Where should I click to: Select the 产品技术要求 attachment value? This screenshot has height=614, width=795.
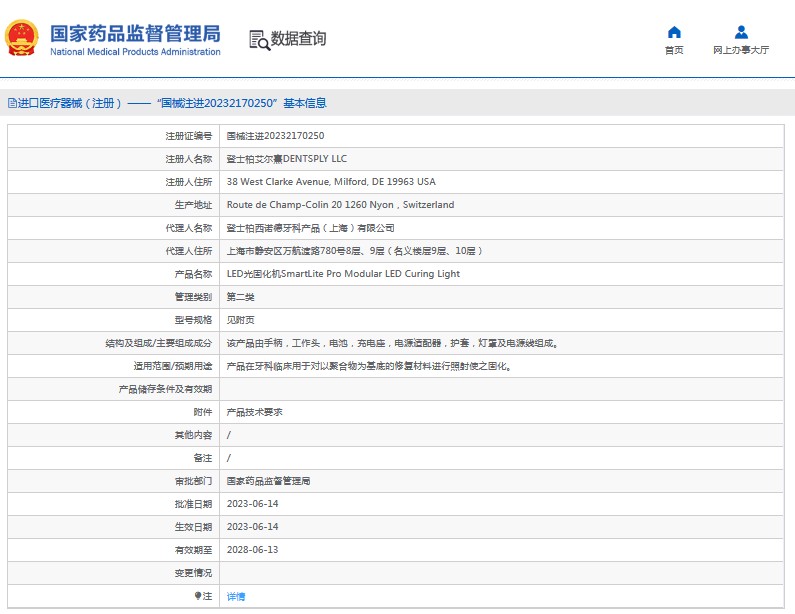254,412
